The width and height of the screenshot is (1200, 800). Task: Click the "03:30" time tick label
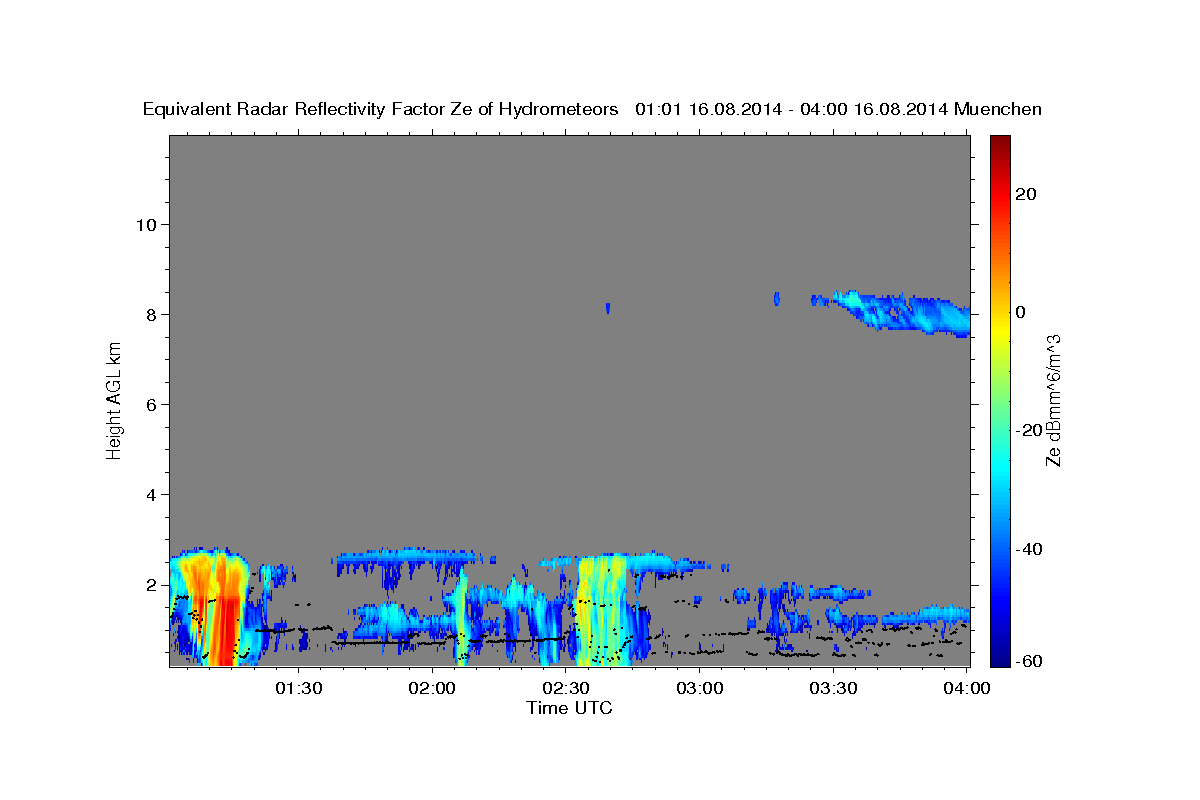[x=833, y=688]
